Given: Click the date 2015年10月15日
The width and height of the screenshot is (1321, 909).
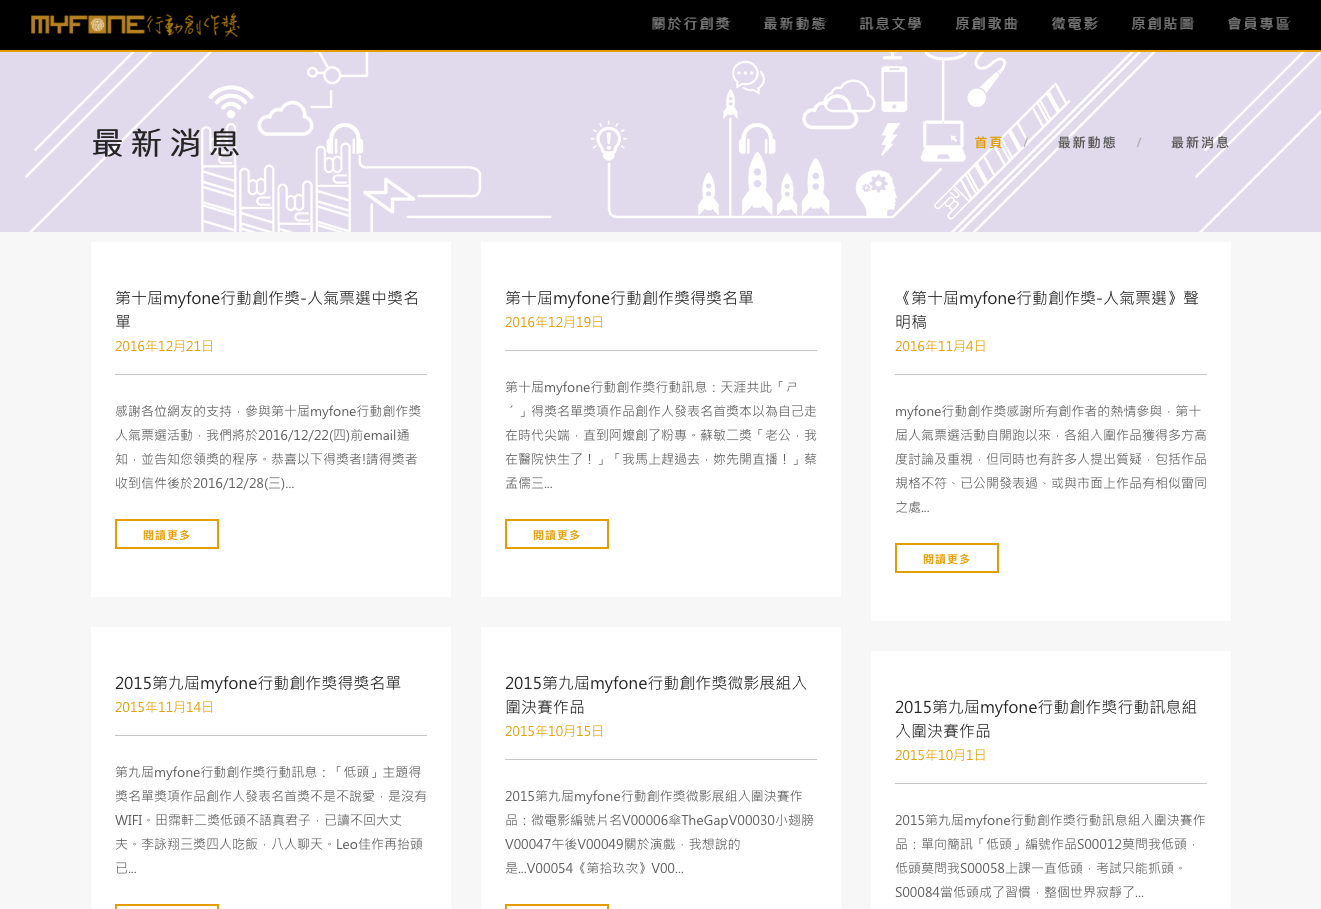Looking at the screenshot, I should point(554,731).
